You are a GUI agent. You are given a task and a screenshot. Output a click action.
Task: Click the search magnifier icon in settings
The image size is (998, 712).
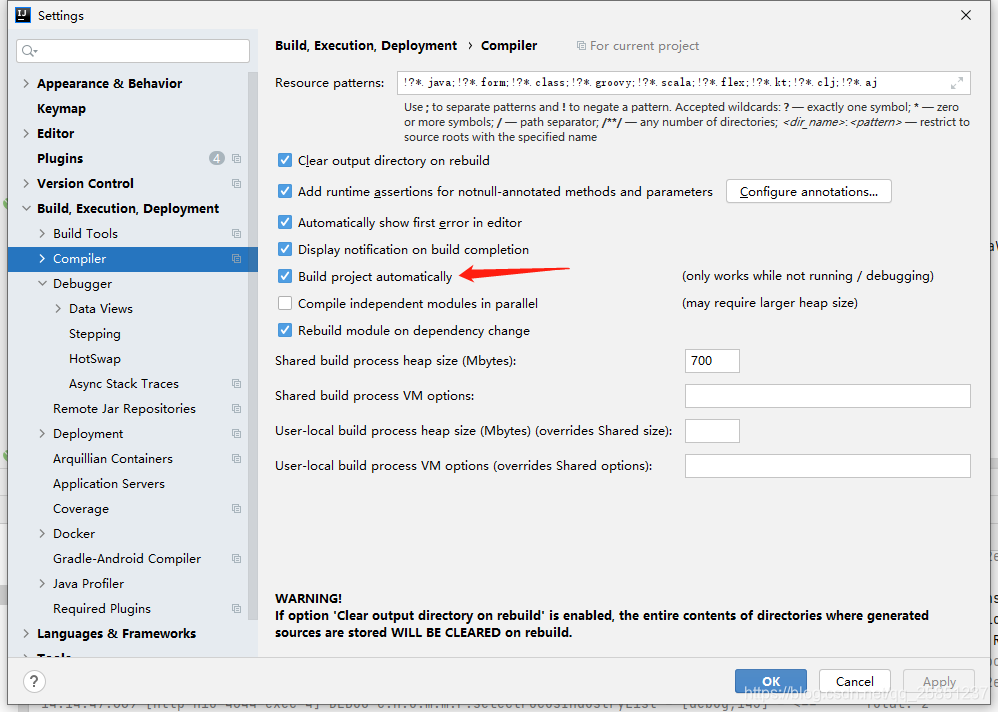point(29,51)
